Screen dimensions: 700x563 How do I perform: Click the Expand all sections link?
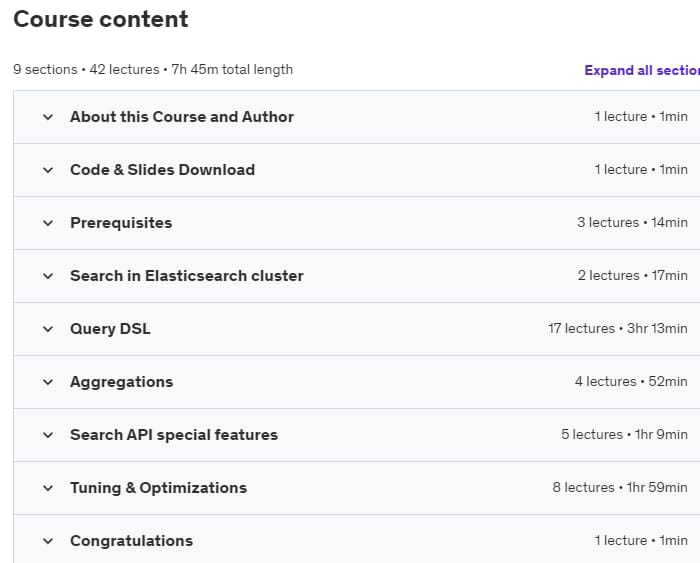[642, 70]
